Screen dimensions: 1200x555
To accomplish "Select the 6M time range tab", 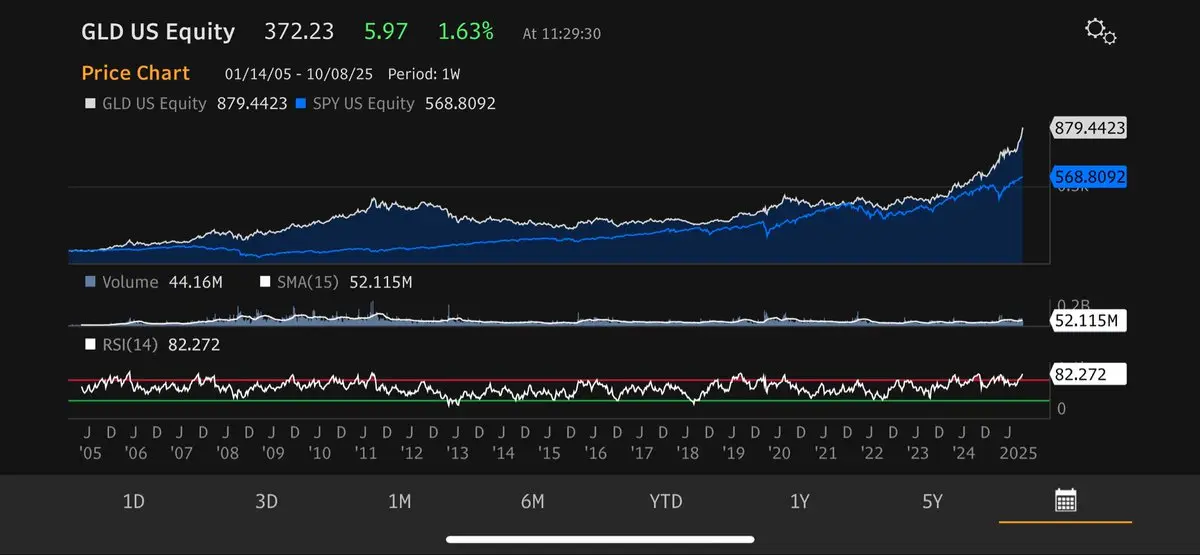I will (532, 502).
